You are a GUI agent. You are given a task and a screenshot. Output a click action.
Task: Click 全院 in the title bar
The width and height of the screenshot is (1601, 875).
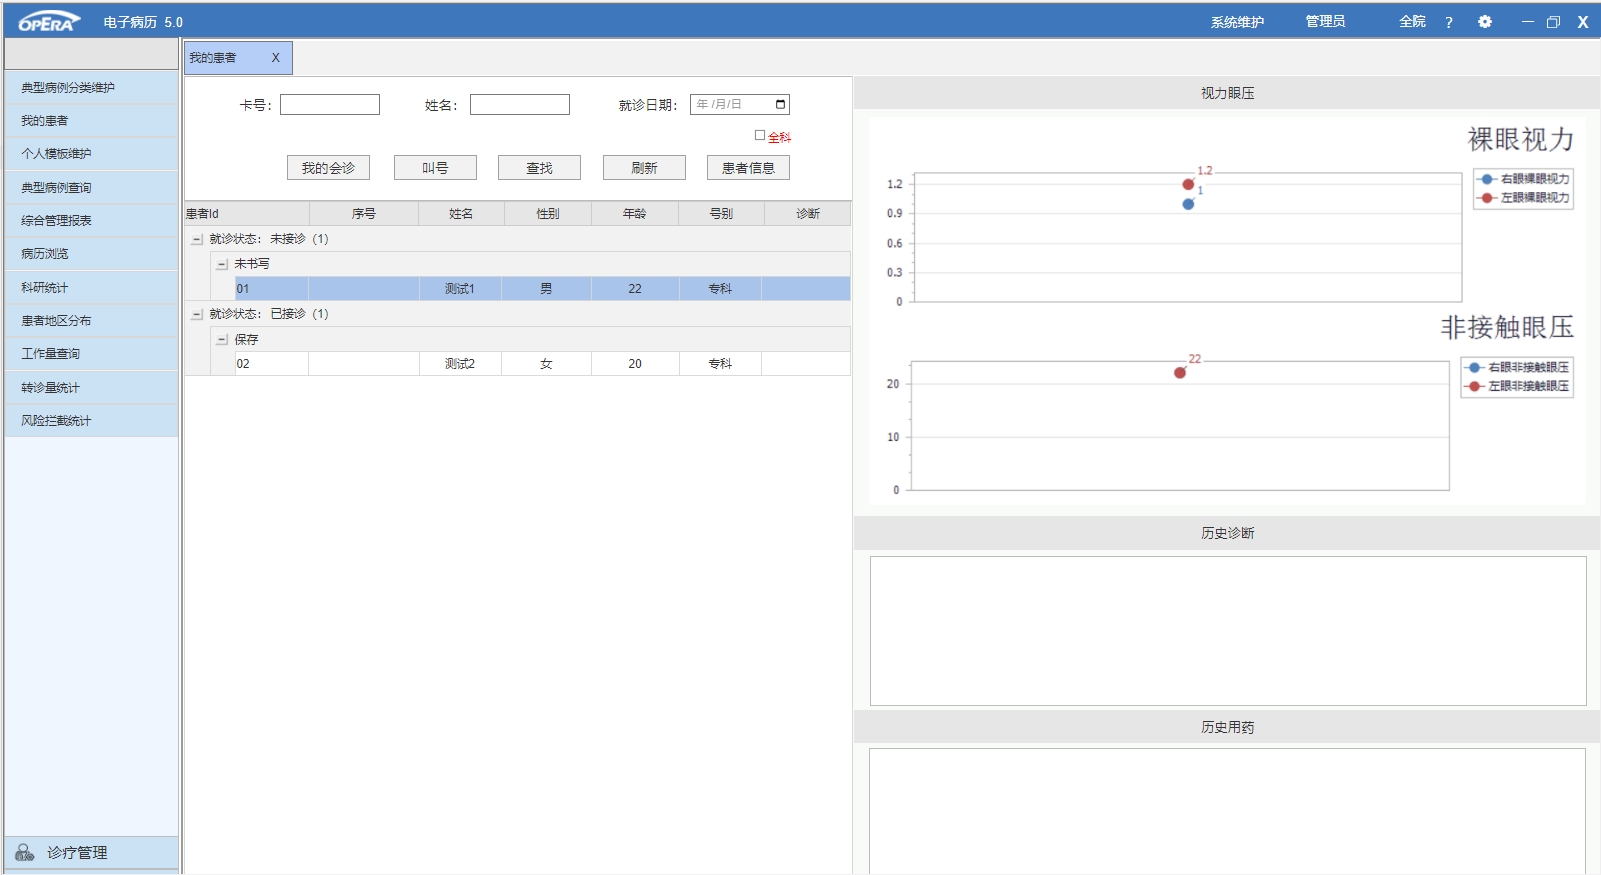pos(1412,21)
